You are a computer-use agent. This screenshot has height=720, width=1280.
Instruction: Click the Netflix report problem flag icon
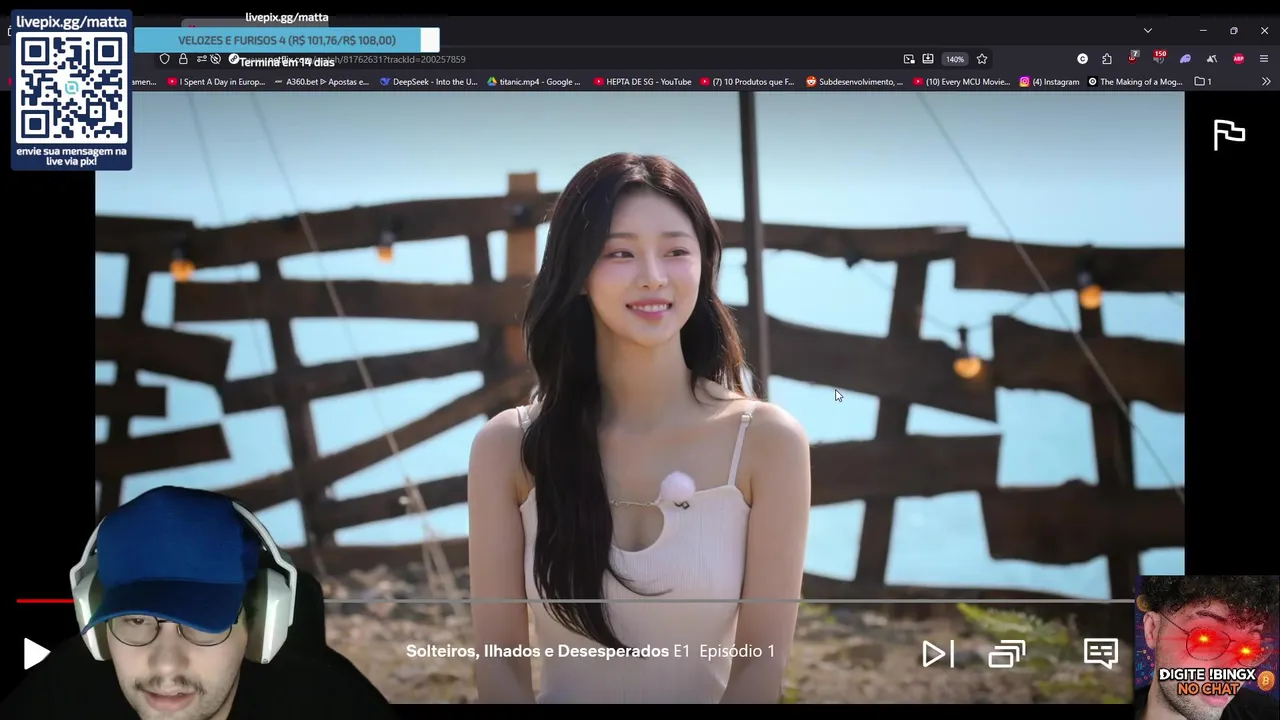(x=1229, y=134)
